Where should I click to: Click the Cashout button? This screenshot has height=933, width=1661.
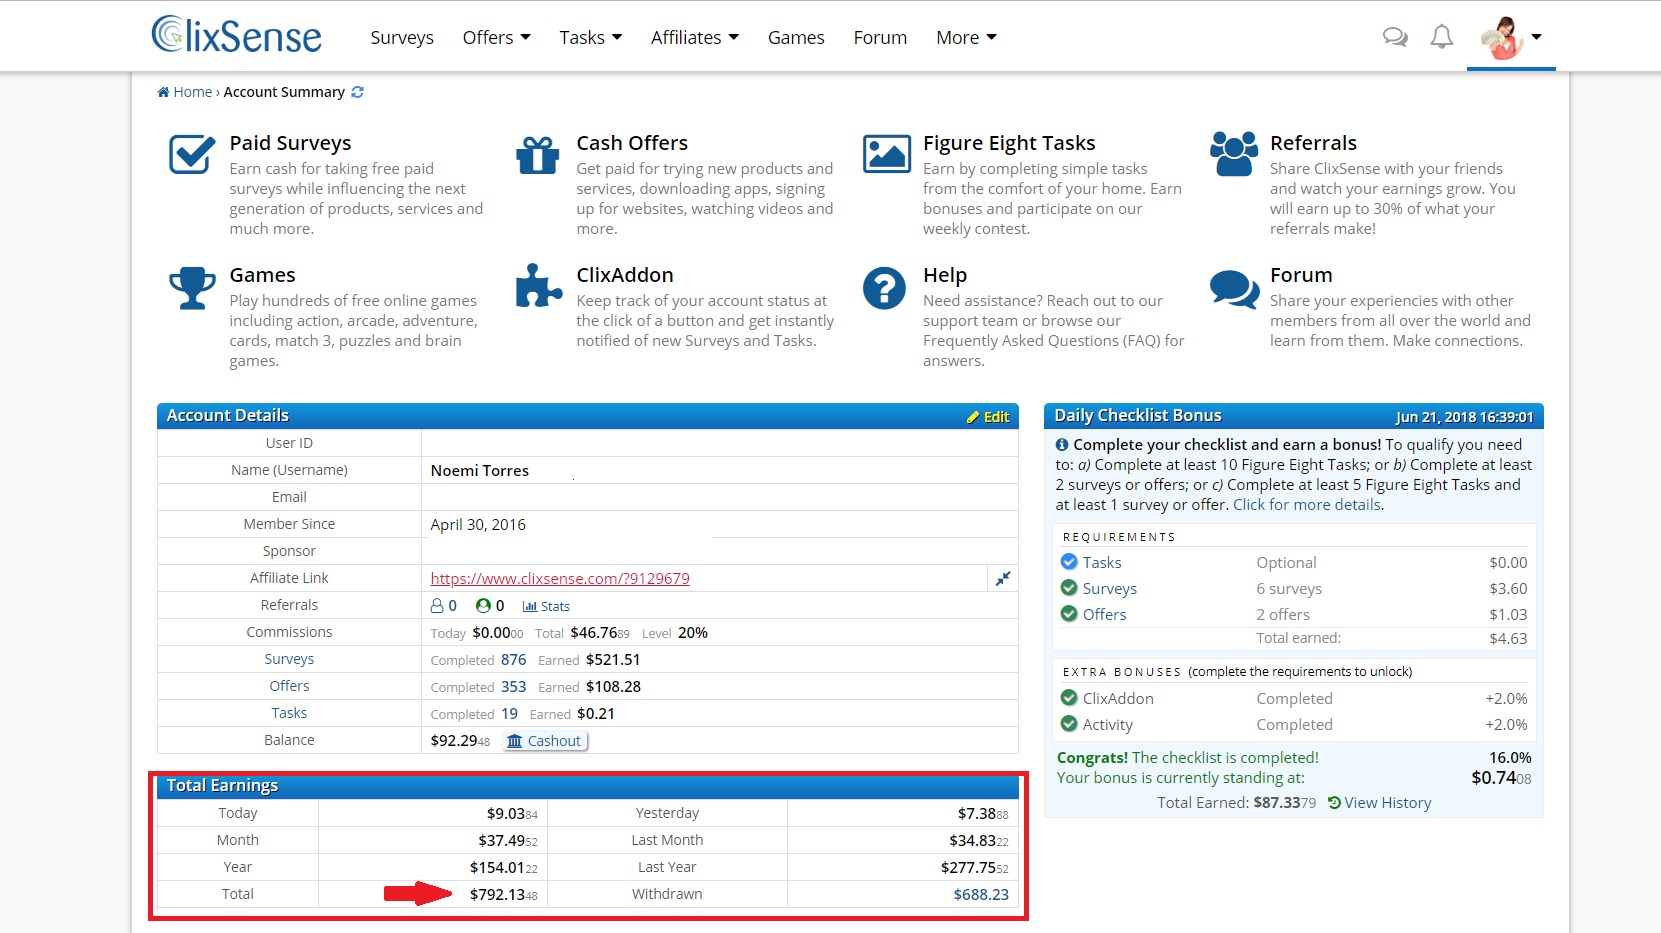545,741
